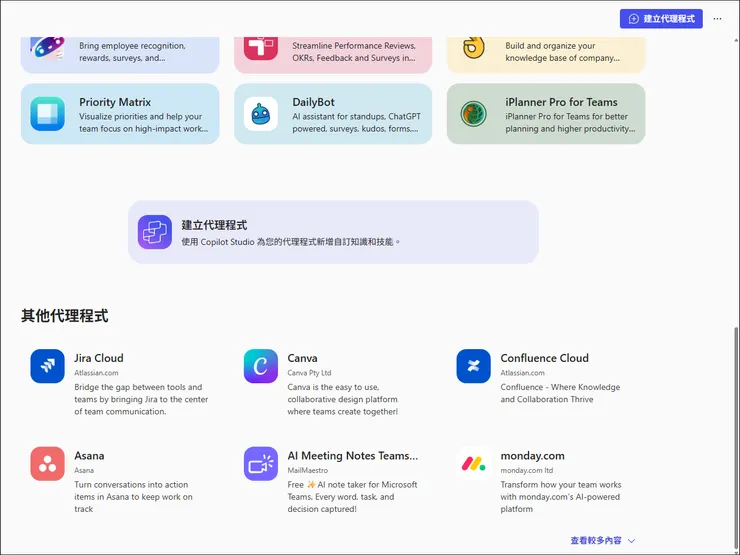Open the Canva title link
The image size is (740, 555).
click(302, 358)
